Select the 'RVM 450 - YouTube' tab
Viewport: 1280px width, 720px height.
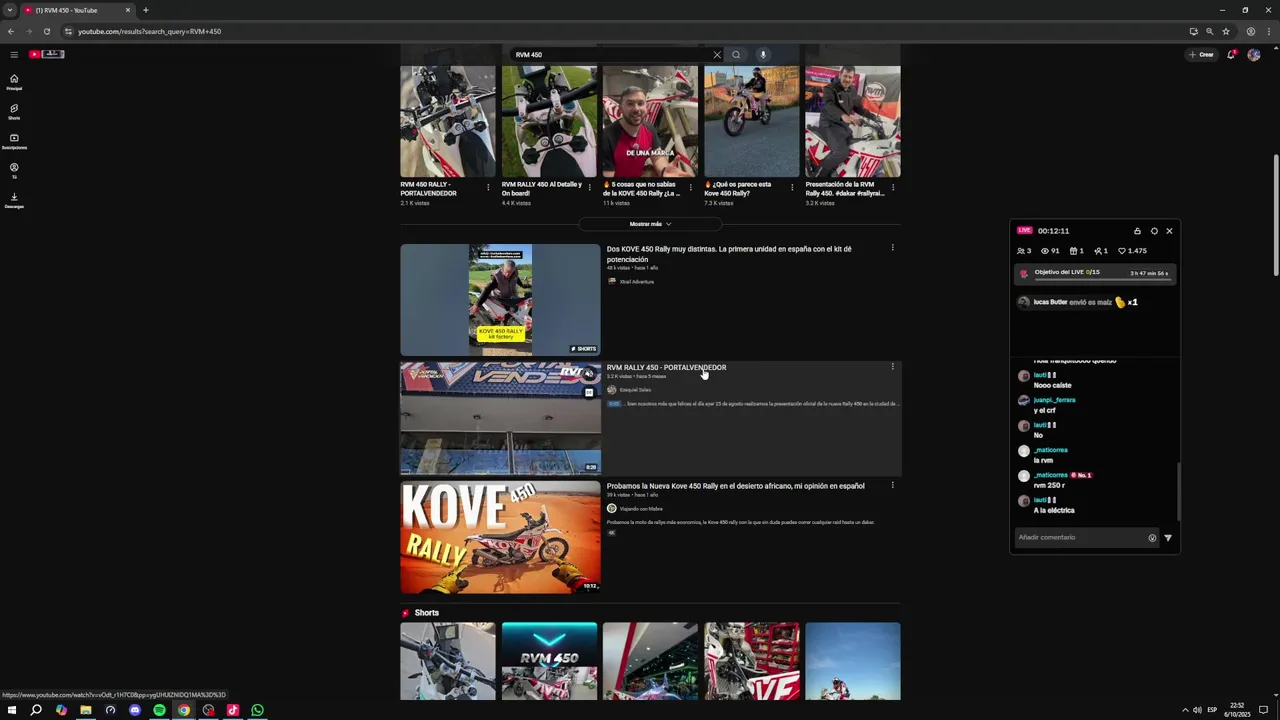pos(77,10)
